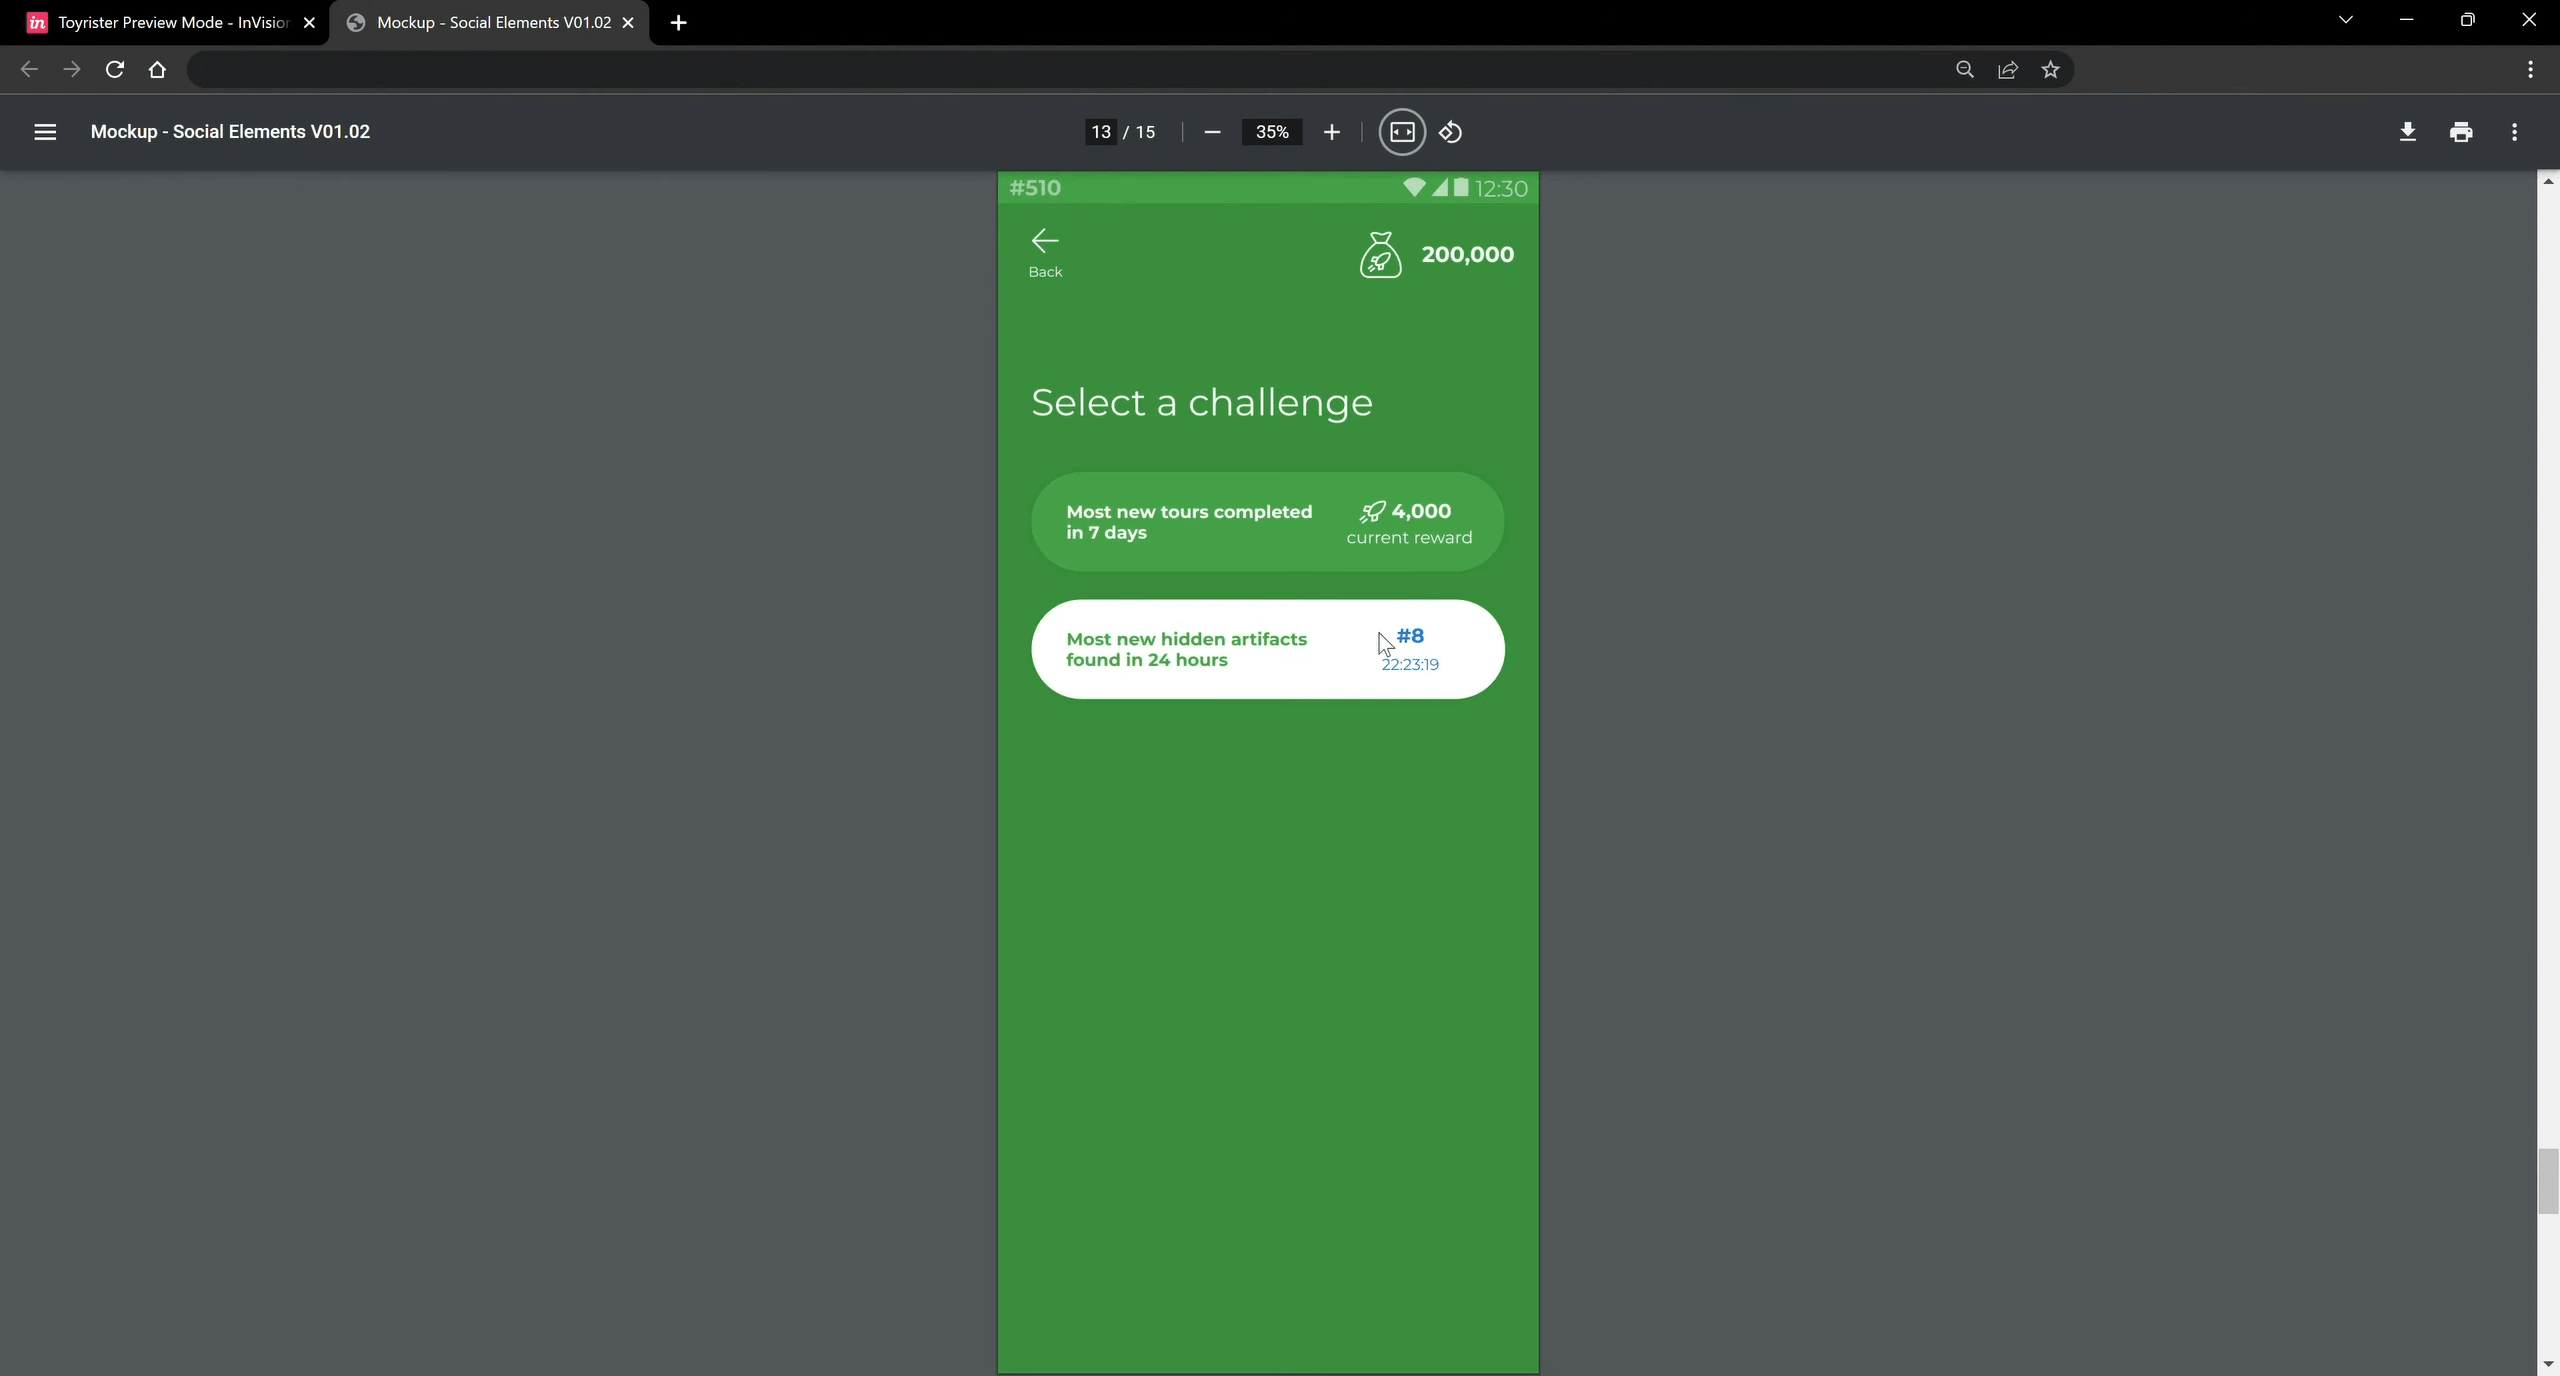Screen dimensions: 2560x1376
Task: Click the scrollbar down arrow
Action: (2548, 1365)
